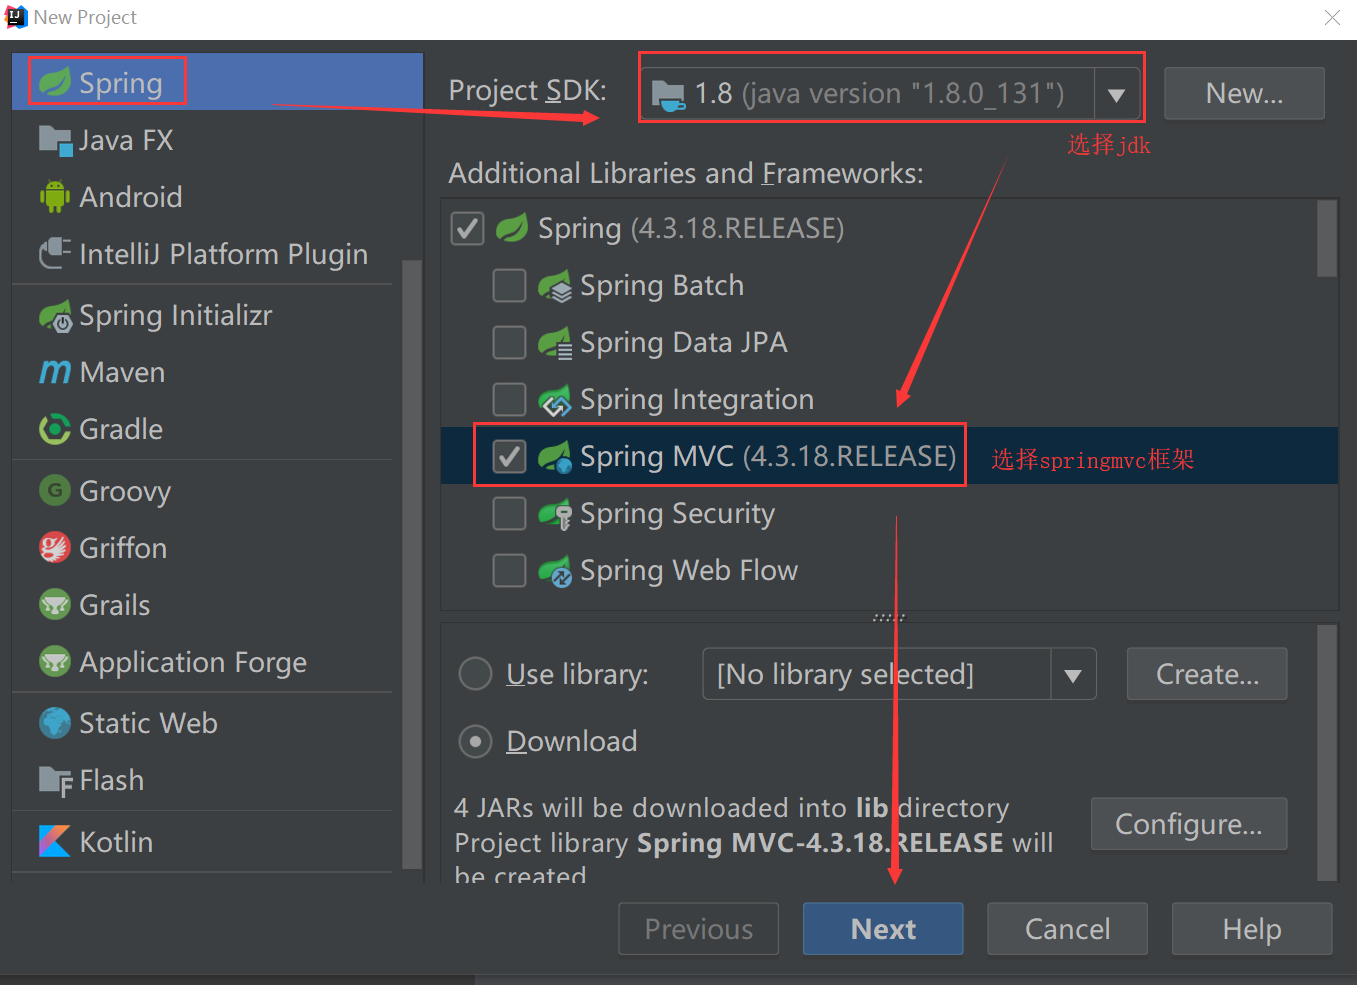This screenshot has height=985, width=1357.
Task: Click the frameworks list scrollbar thumb
Action: [1327, 238]
